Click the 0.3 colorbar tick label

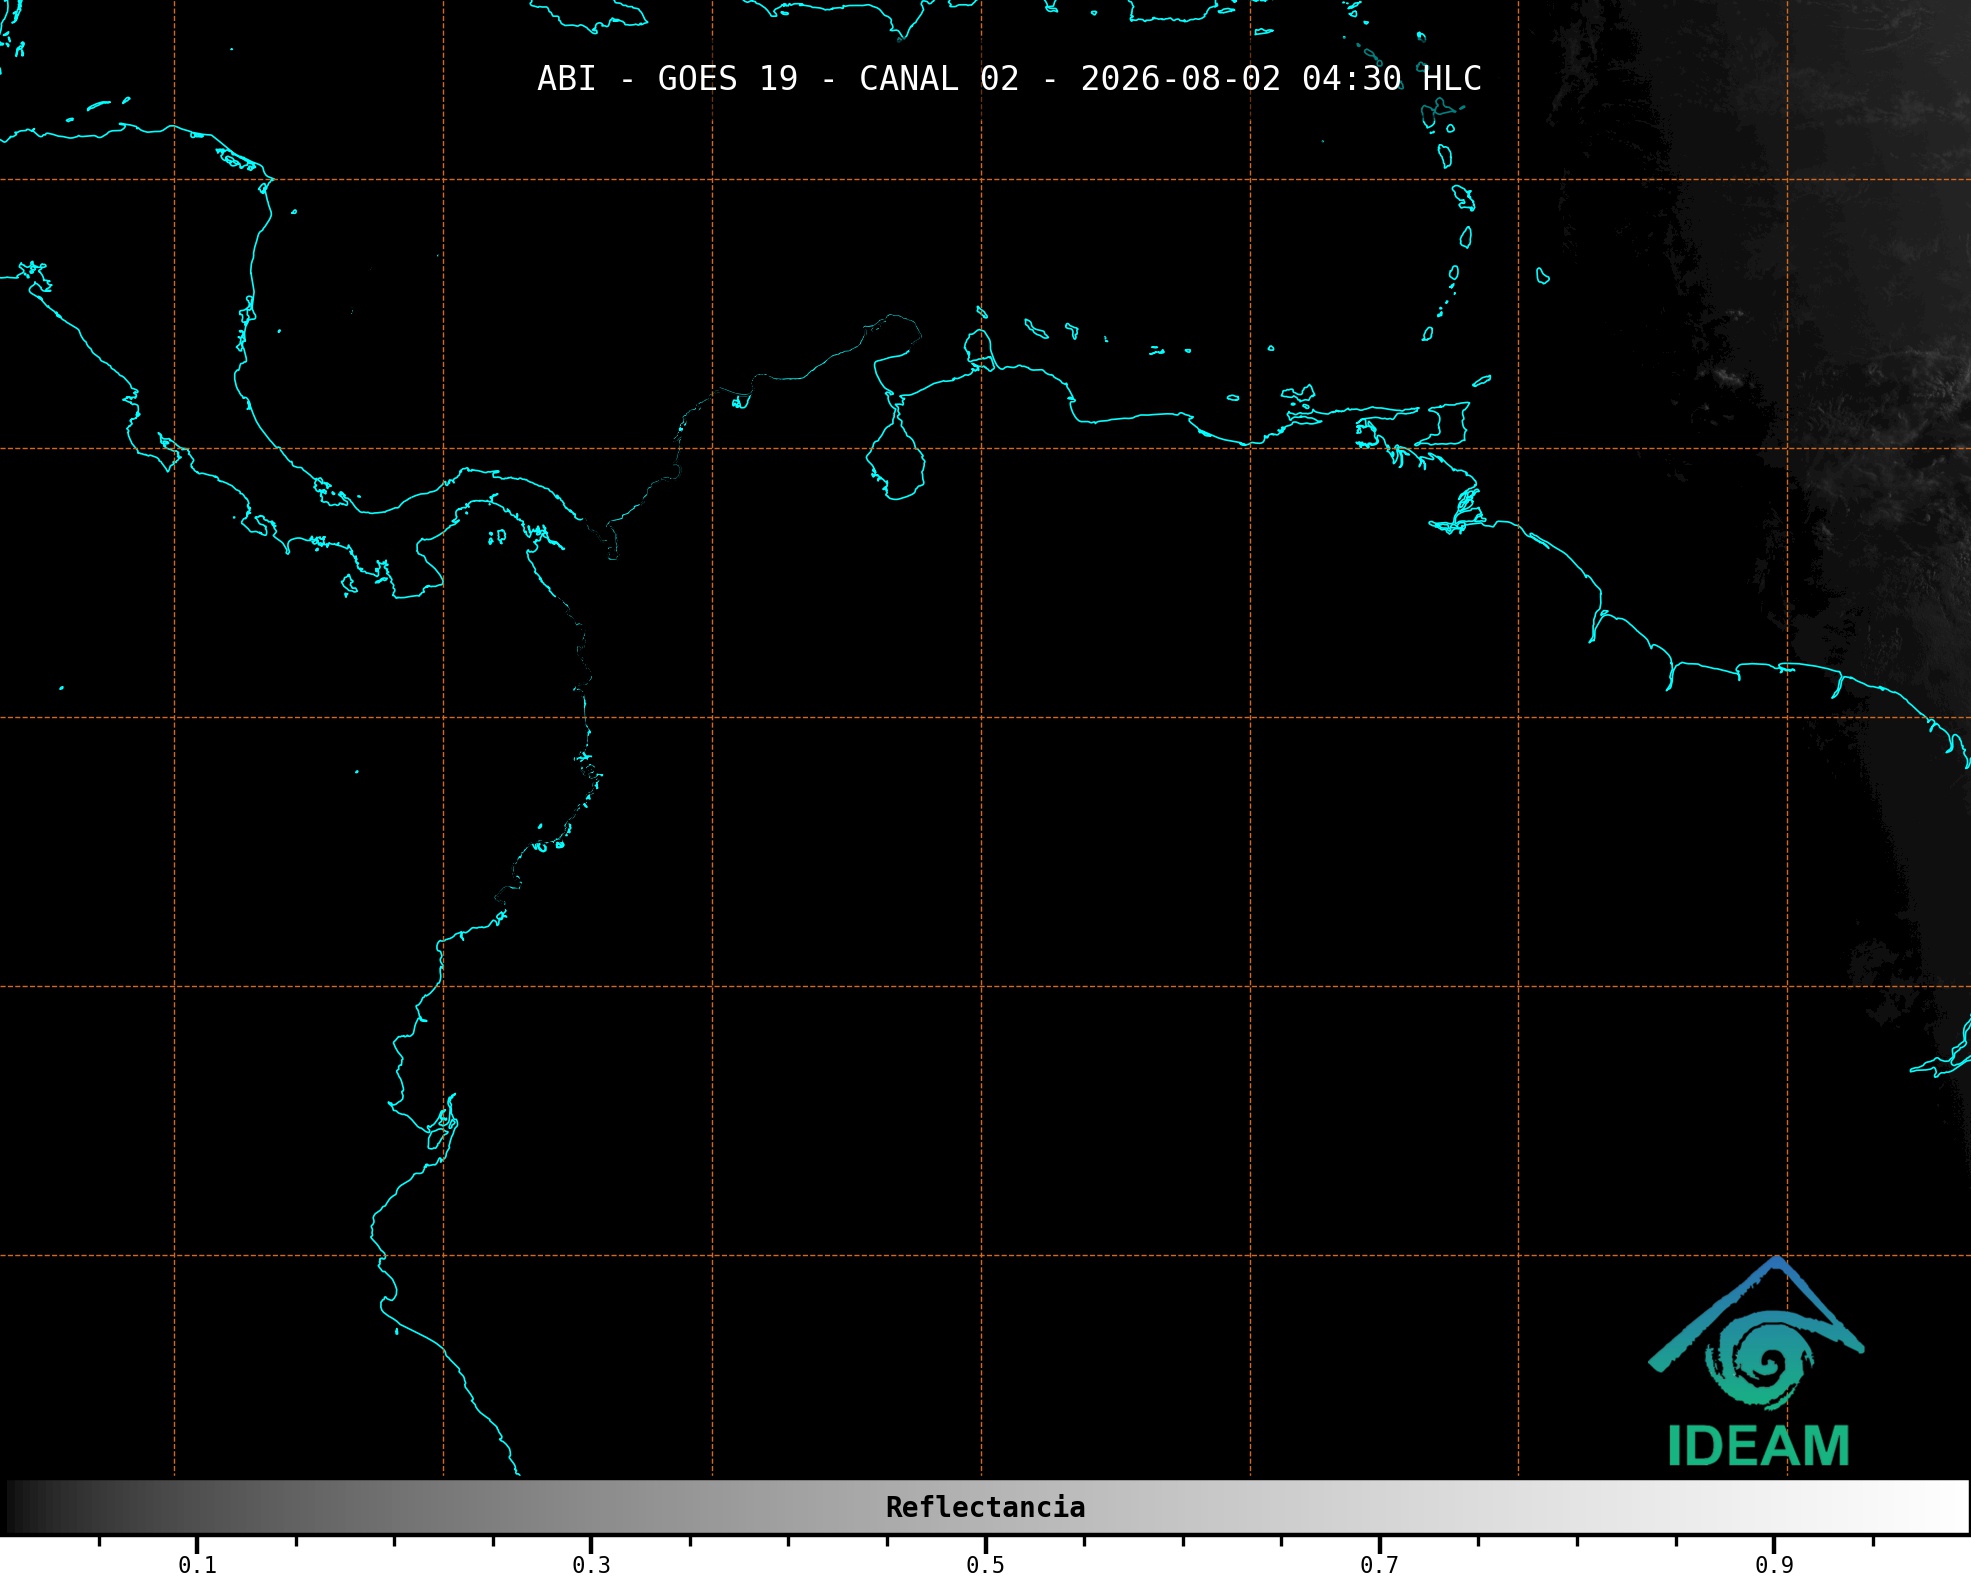point(591,1565)
